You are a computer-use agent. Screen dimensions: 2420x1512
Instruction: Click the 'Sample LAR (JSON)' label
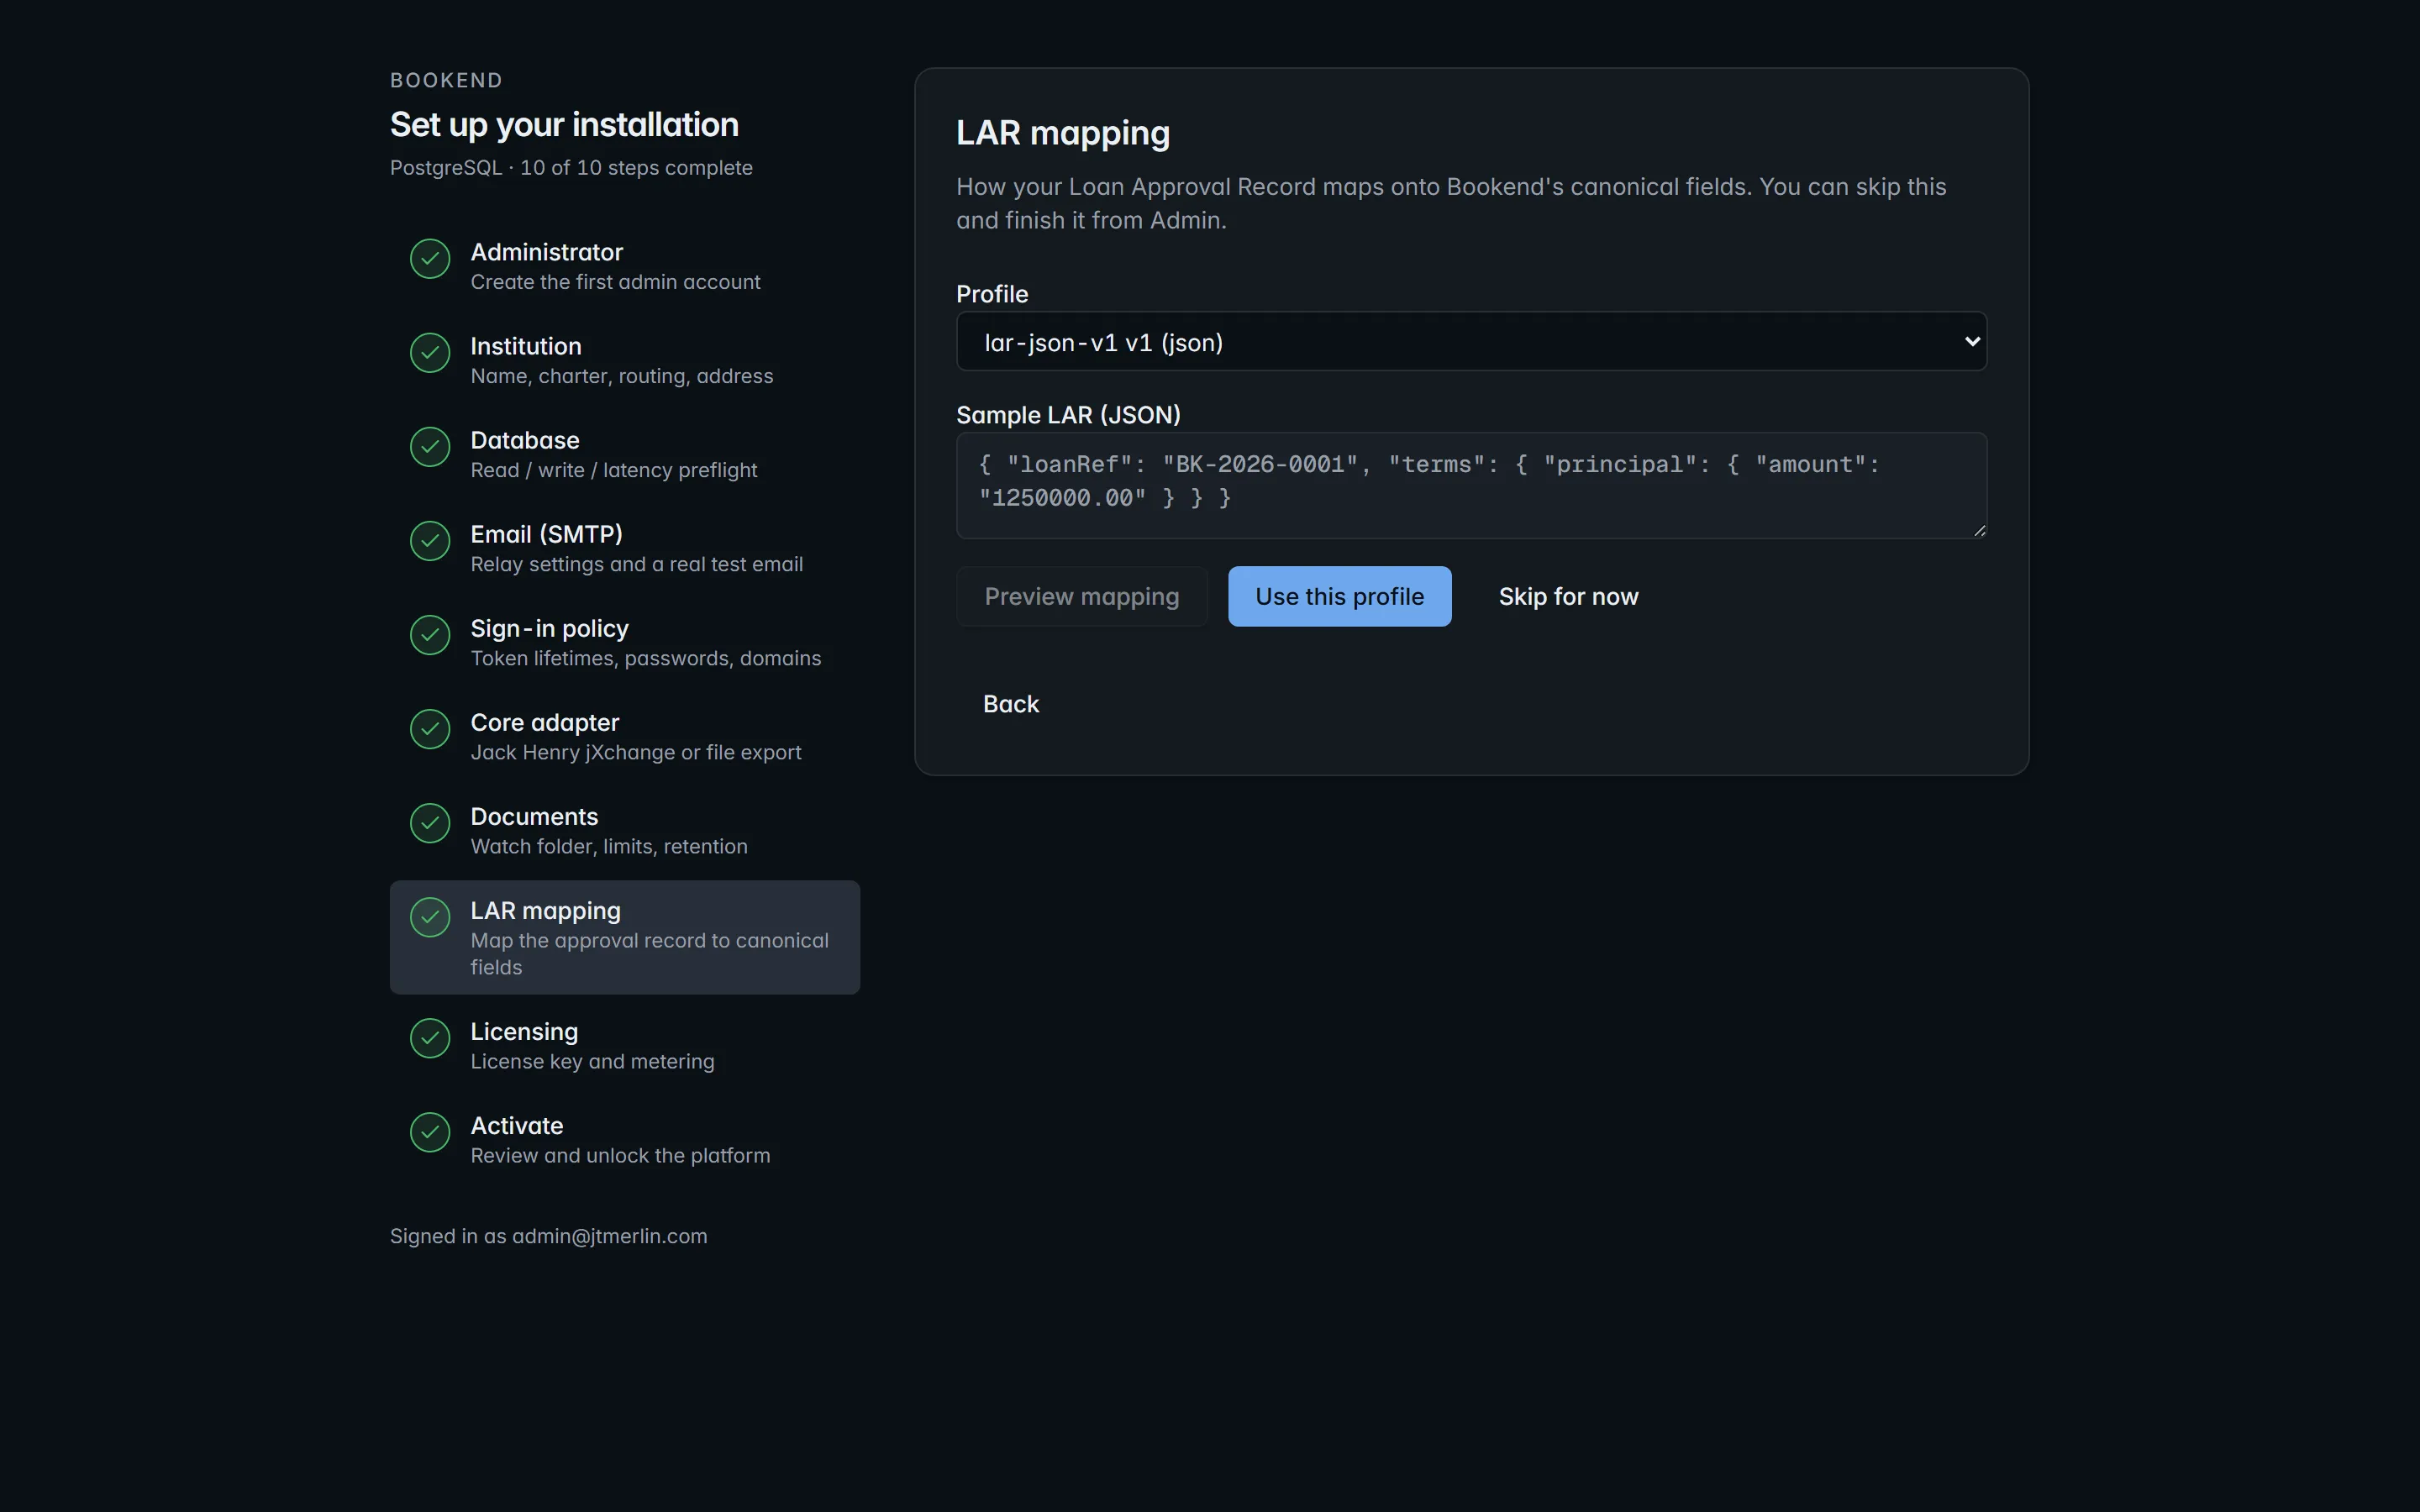click(1068, 415)
